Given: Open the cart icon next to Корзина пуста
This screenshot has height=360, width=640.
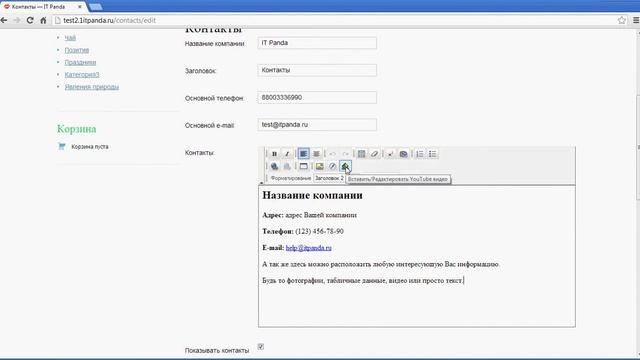Looking at the screenshot, I should point(62,146).
